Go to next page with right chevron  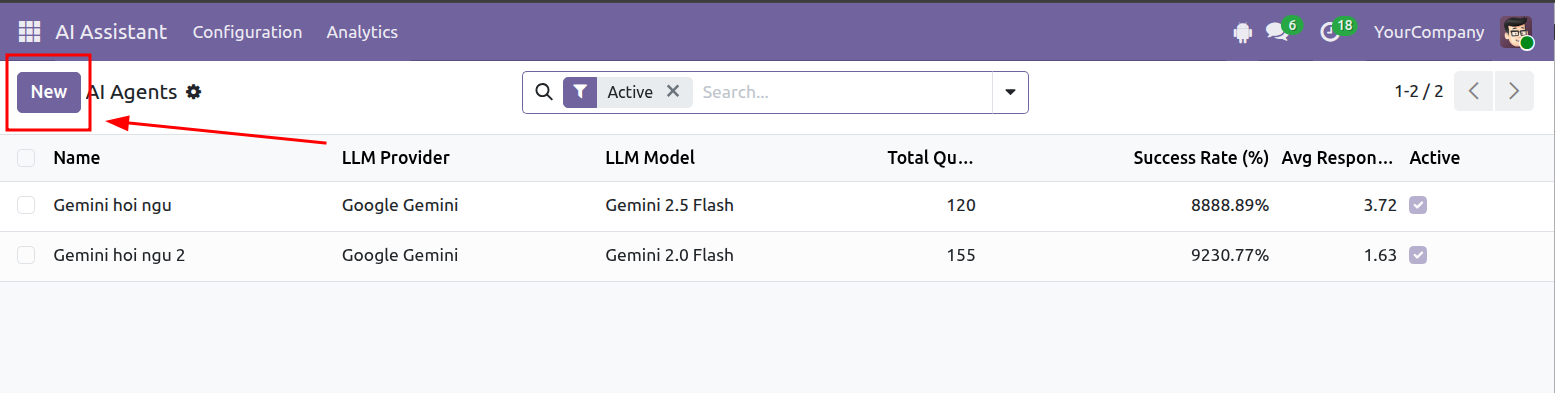tap(1514, 91)
